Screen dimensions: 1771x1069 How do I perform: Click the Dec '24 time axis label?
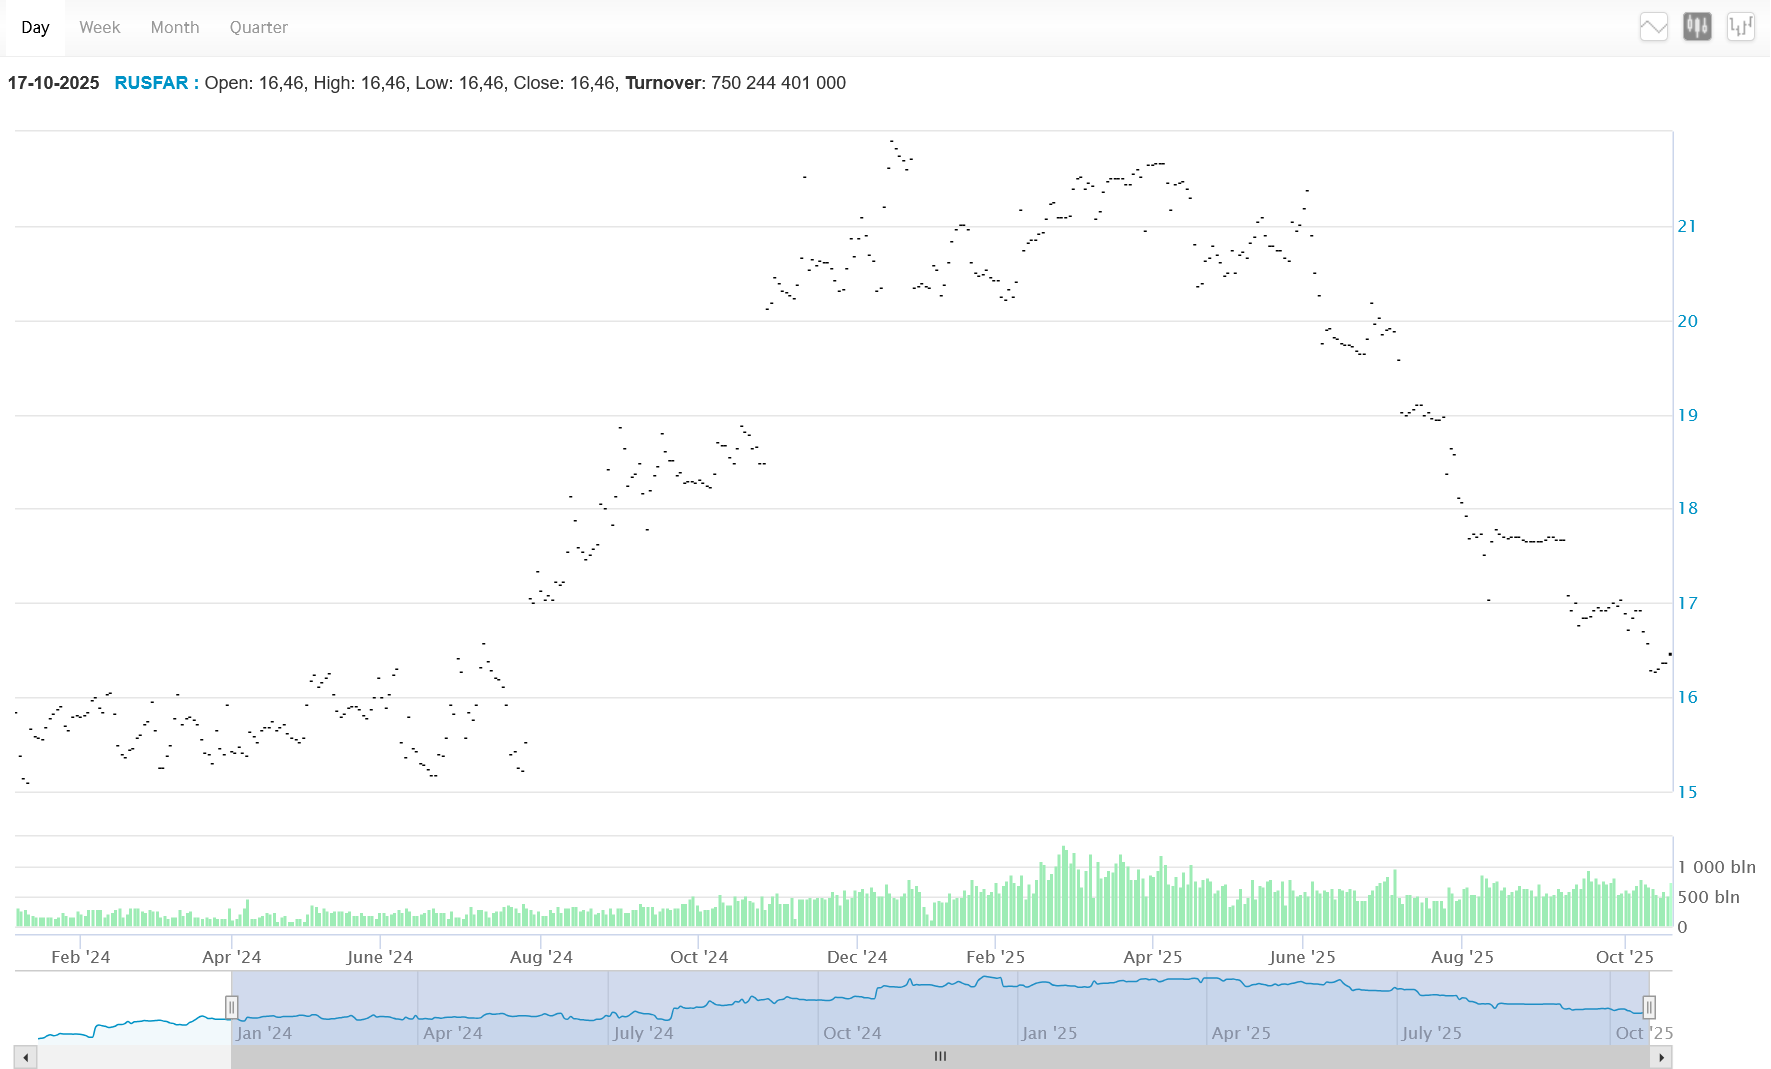857,957
